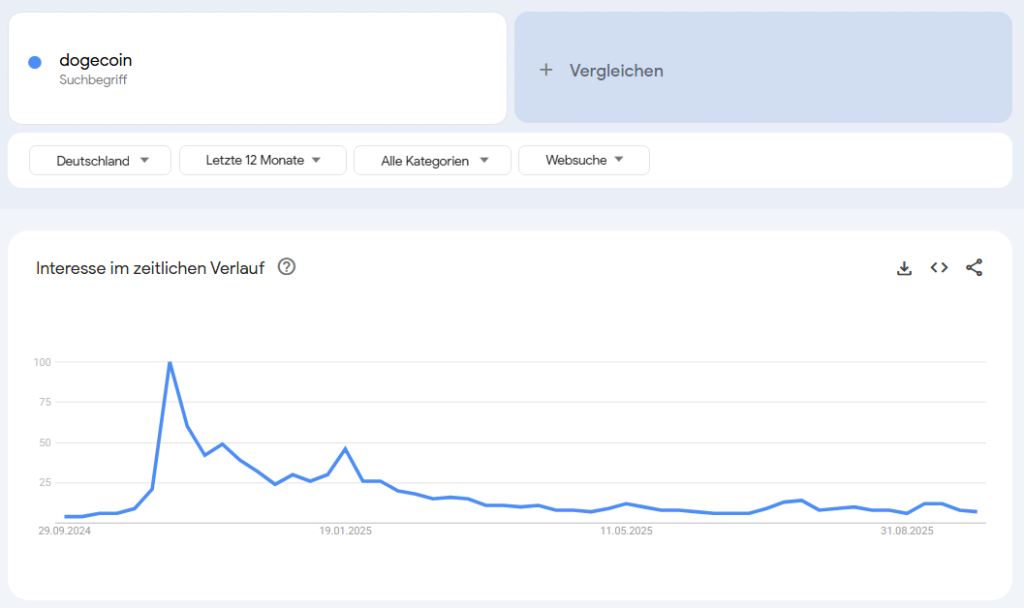Click the Vergleichen compare label
The image size is (1024, 608).
click(616, 70)
